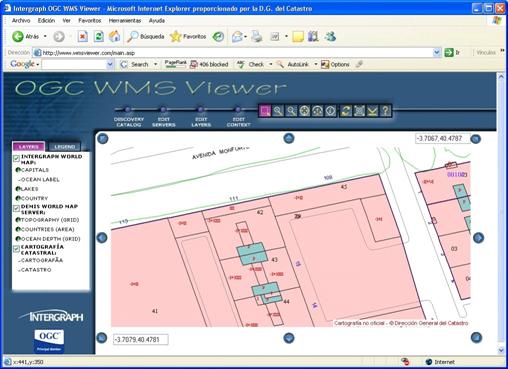The image size is (508, 369).
Task: Click the second magnifier tool before the crosshair icon
Action: pos(291,111)
